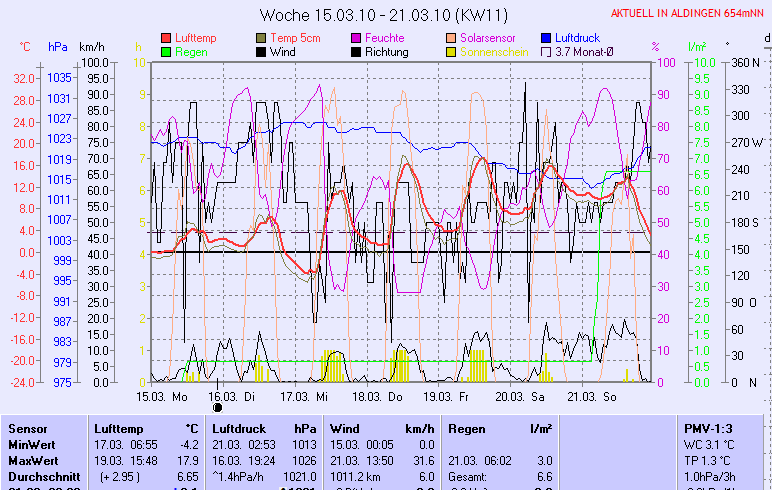Open the AKTUELL IN ALDINGEN 654mNN link
This screenshot has height=490, width=772.
(x=689, y=13)
